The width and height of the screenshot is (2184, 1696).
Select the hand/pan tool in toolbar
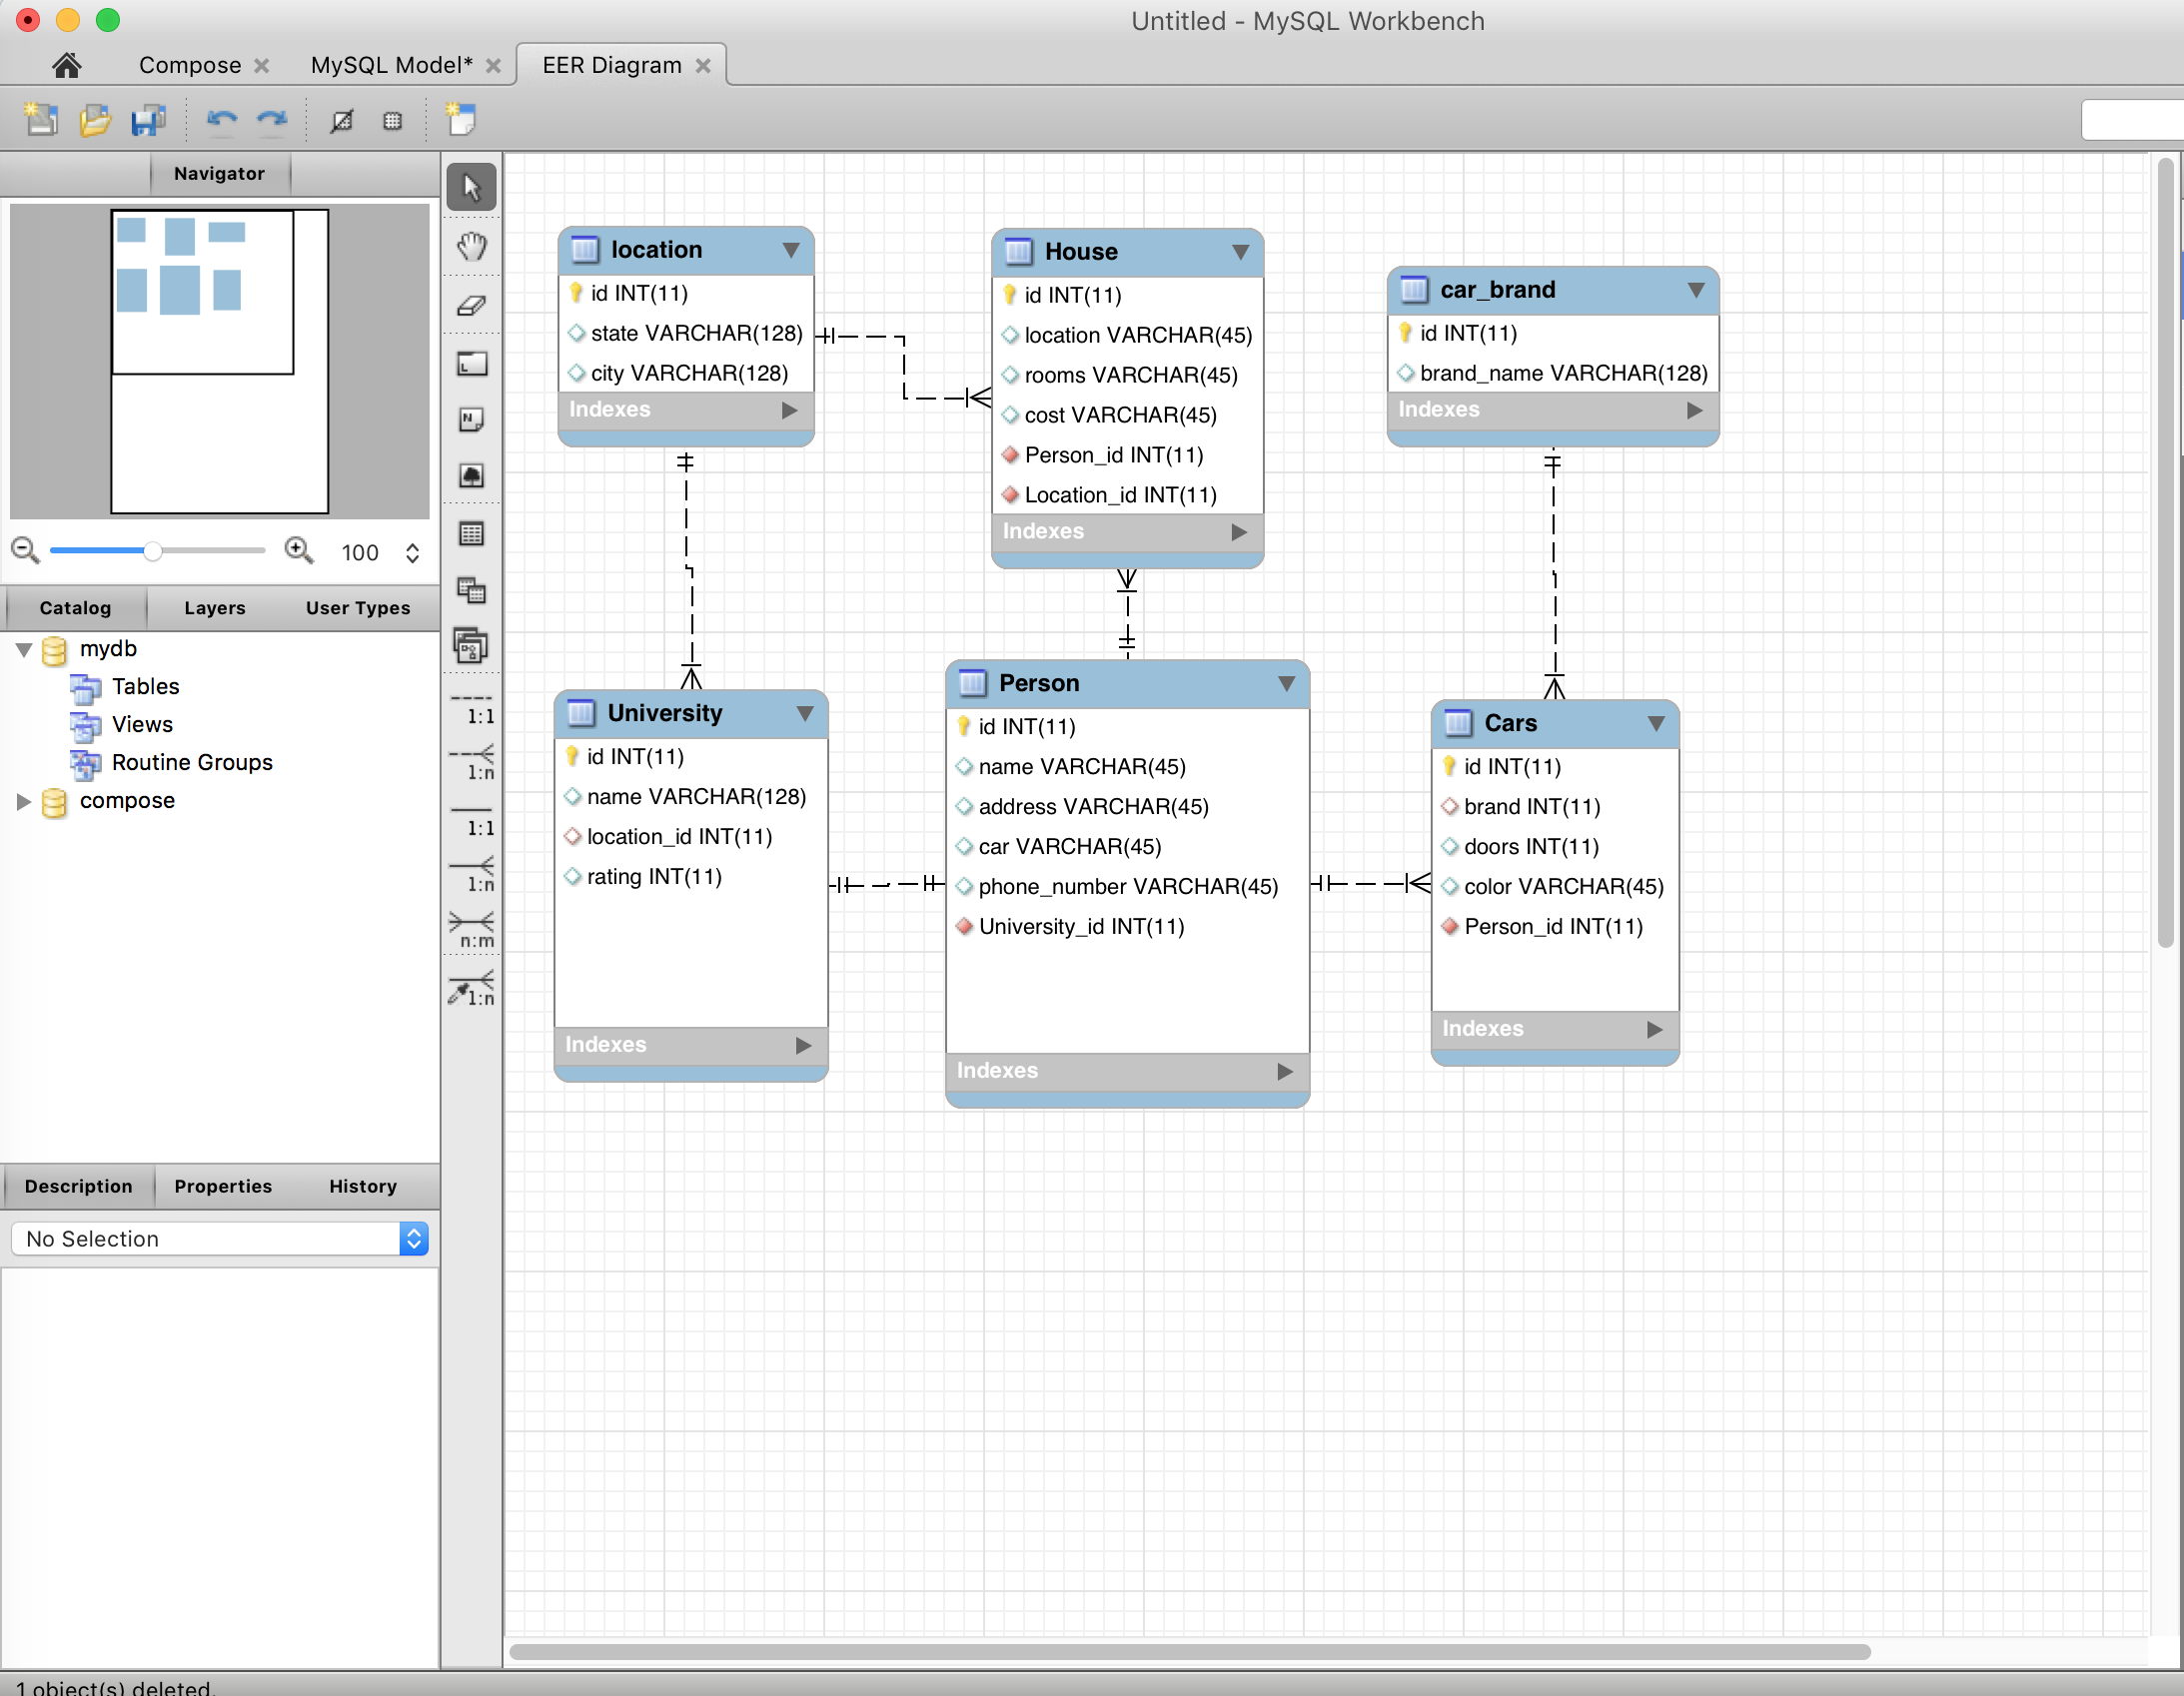tap(472, 247)
